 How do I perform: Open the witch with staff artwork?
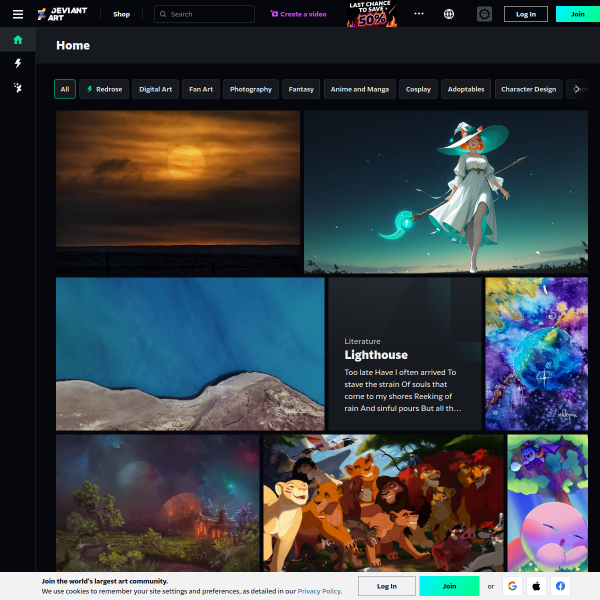446,192
